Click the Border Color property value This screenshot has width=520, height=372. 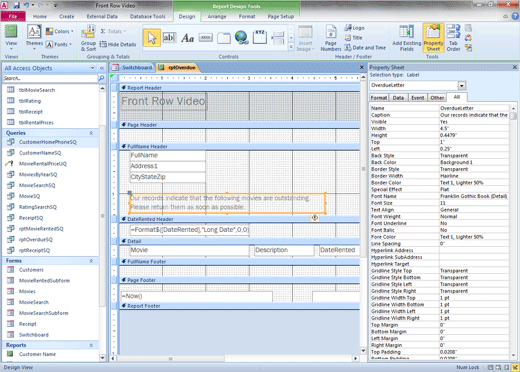pos(474,183)
